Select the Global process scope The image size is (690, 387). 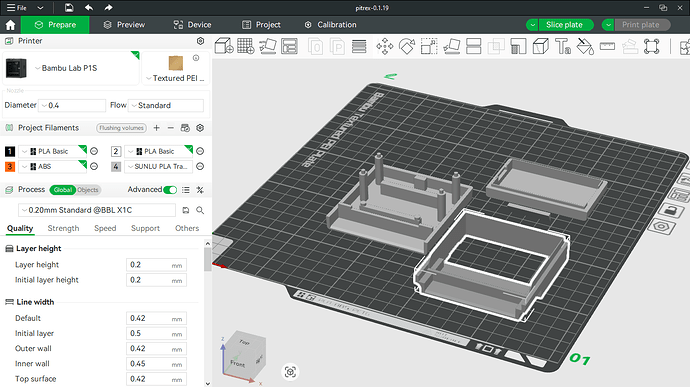[x=62, y=190]
